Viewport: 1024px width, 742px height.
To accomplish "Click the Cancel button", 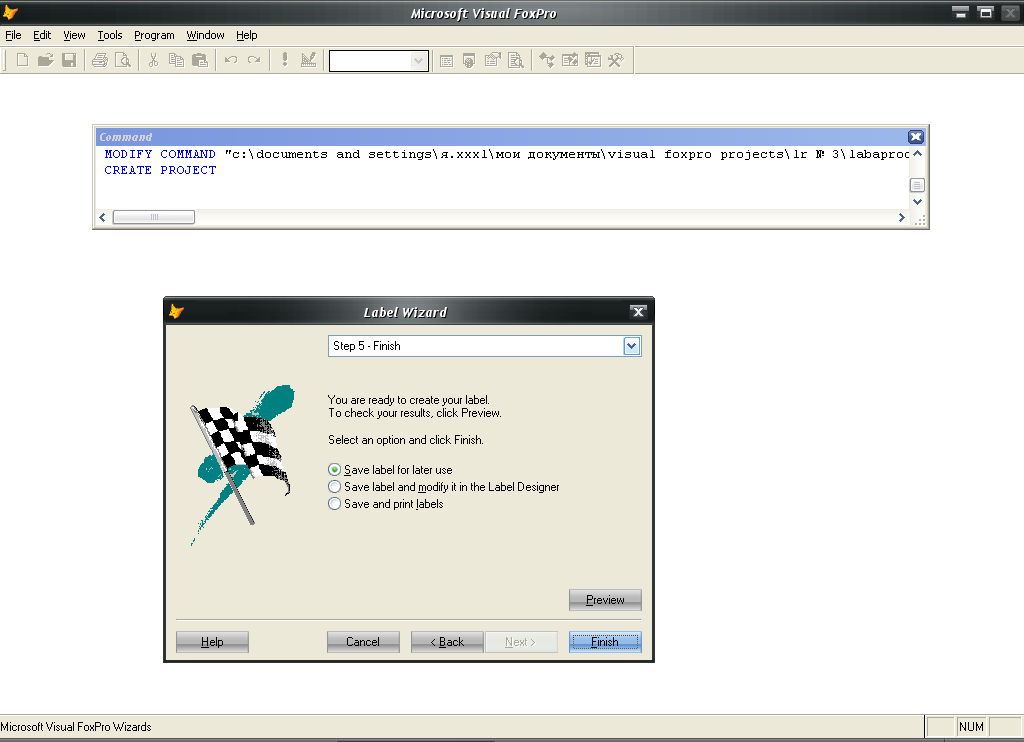I will click(363, 642).
